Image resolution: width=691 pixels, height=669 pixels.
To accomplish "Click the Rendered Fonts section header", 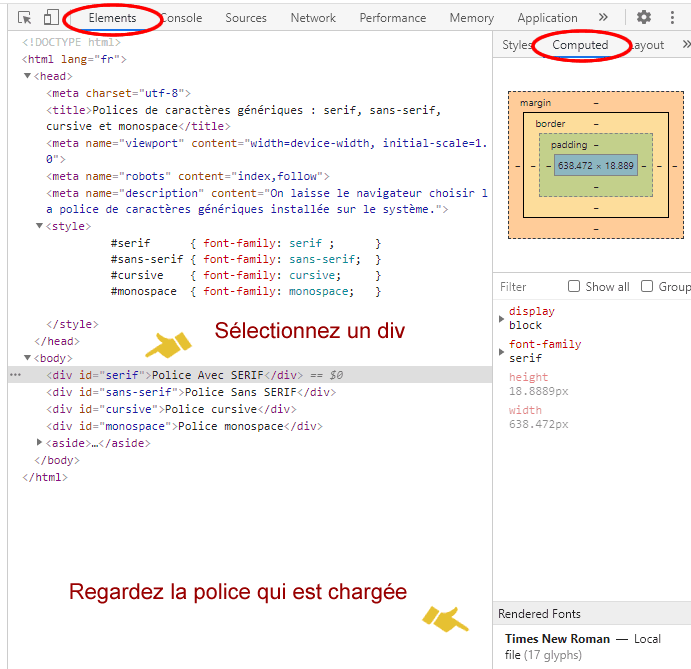I will coord(592,613).
